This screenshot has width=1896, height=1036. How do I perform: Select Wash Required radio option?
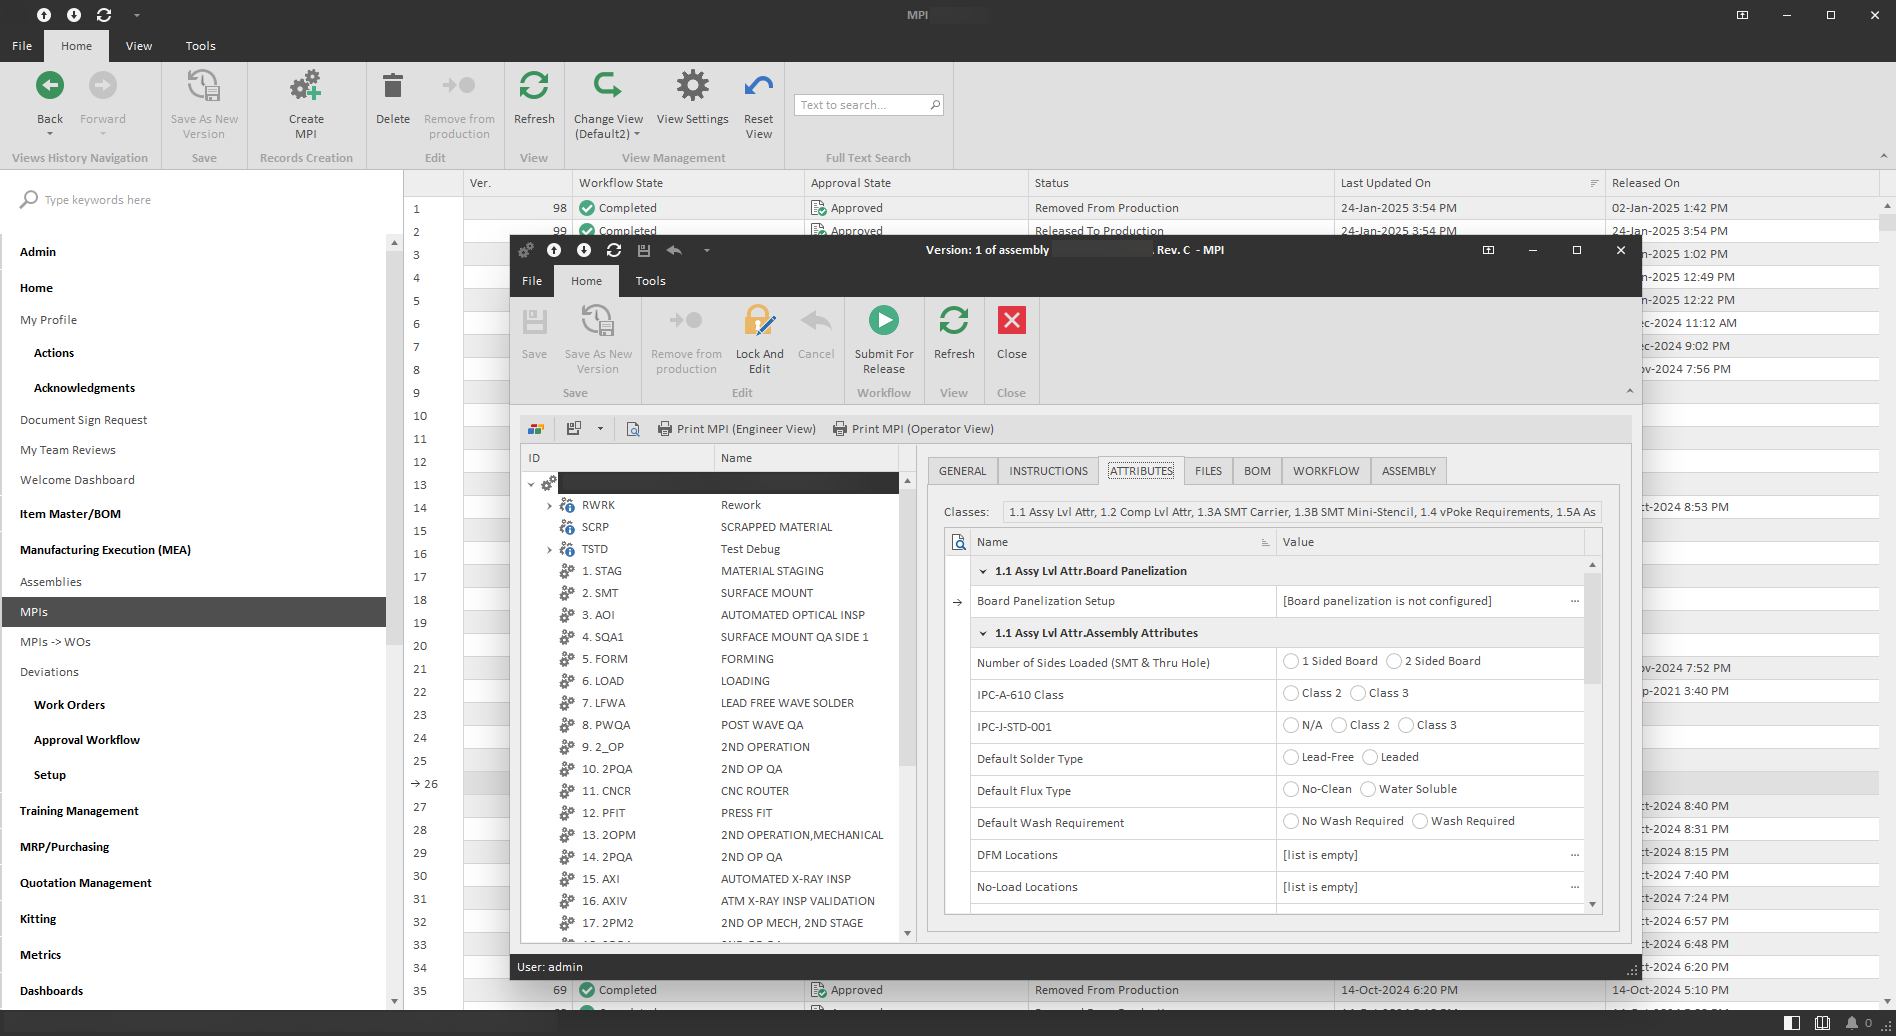coord(1420,822)
